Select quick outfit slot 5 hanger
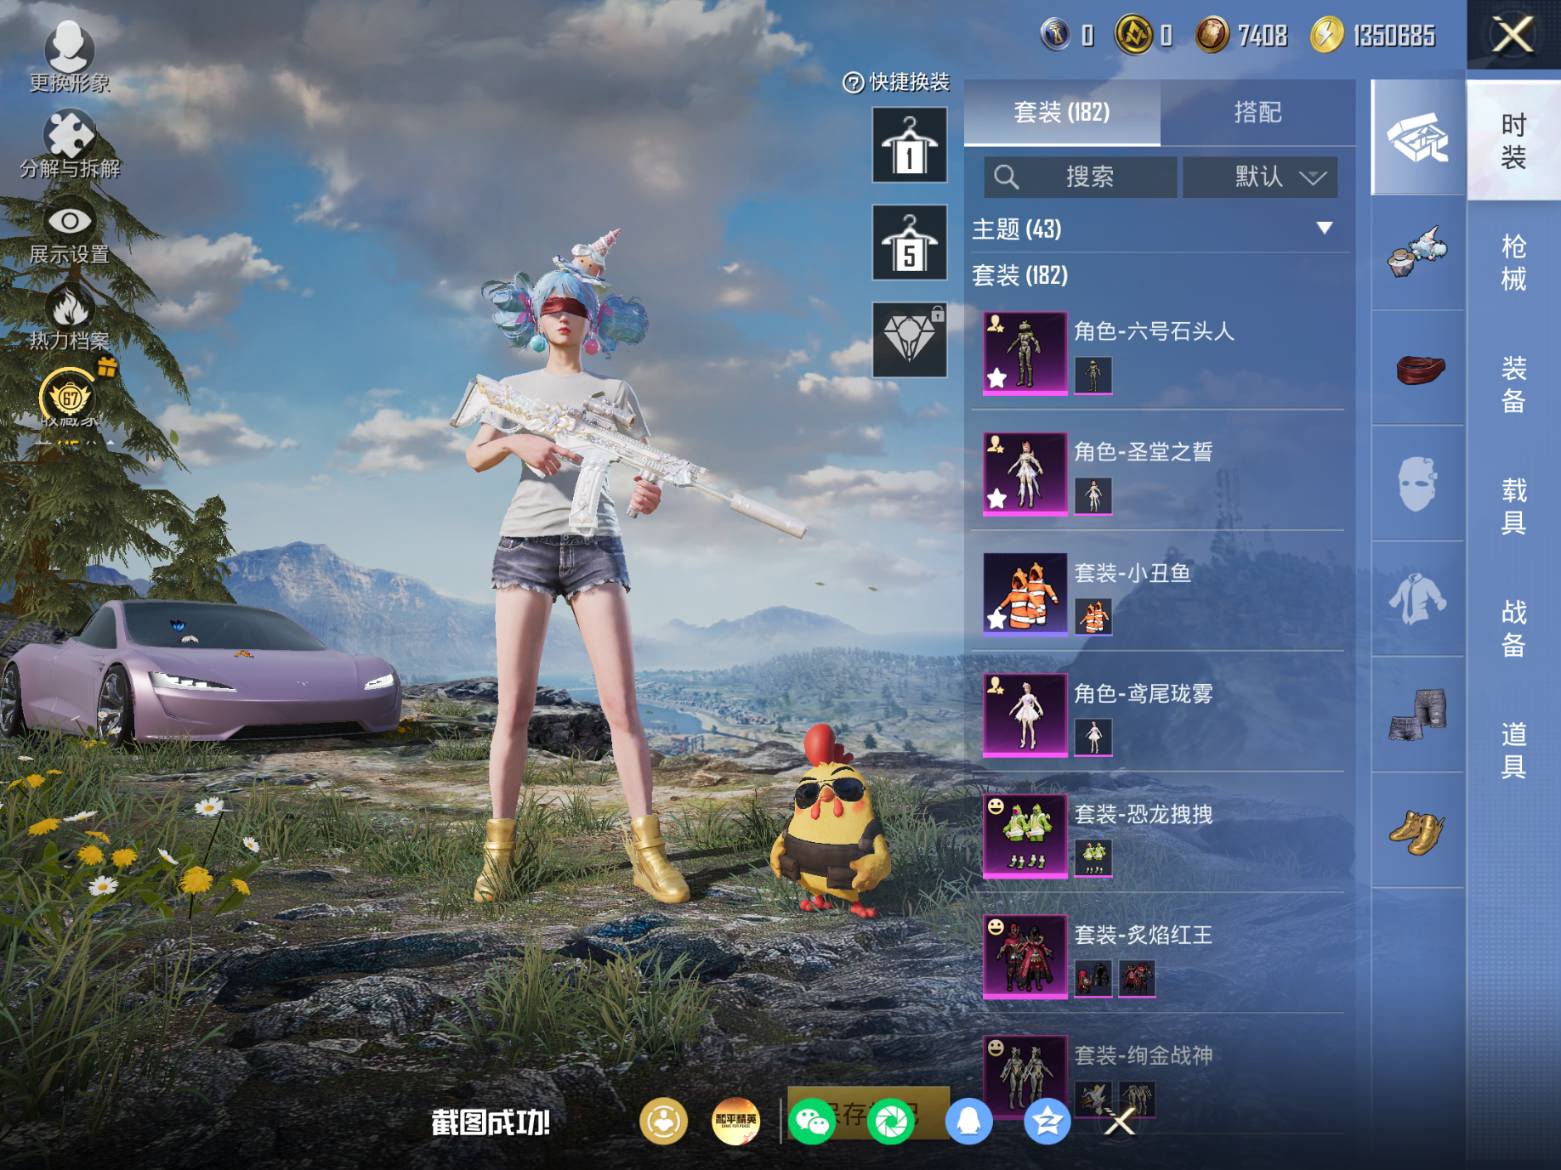 [909, 243]
